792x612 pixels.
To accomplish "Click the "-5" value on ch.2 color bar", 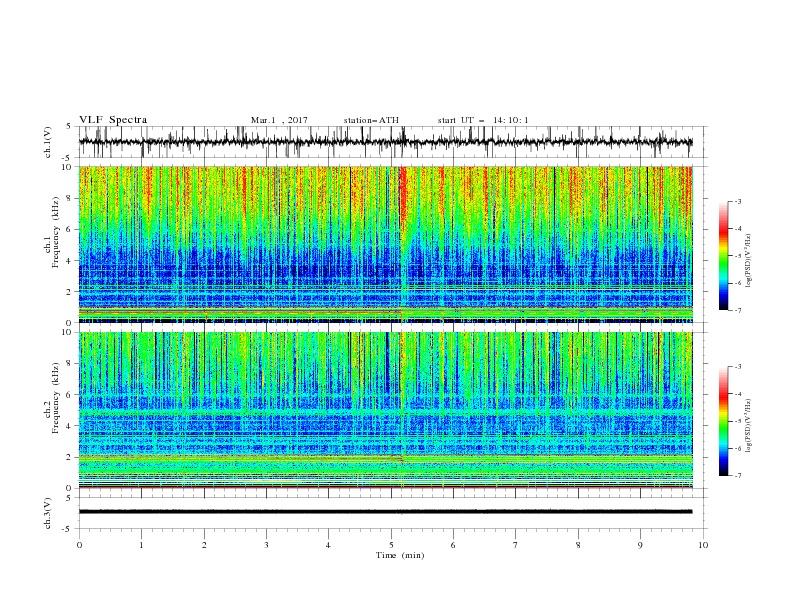I will tap(738, 421).
